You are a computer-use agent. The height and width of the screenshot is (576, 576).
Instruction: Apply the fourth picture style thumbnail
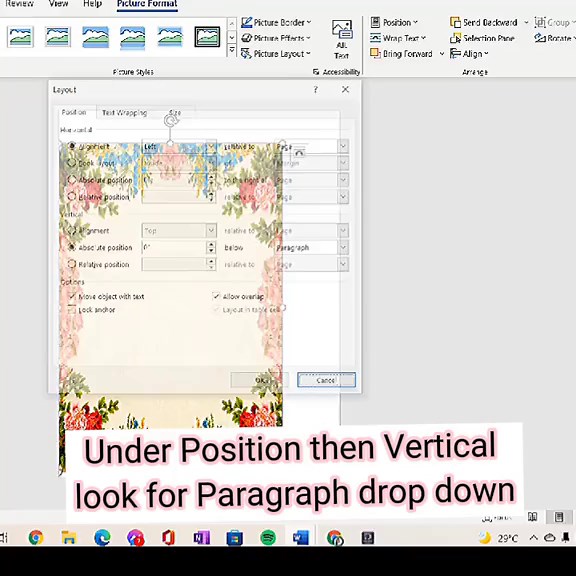pos(133,37)
